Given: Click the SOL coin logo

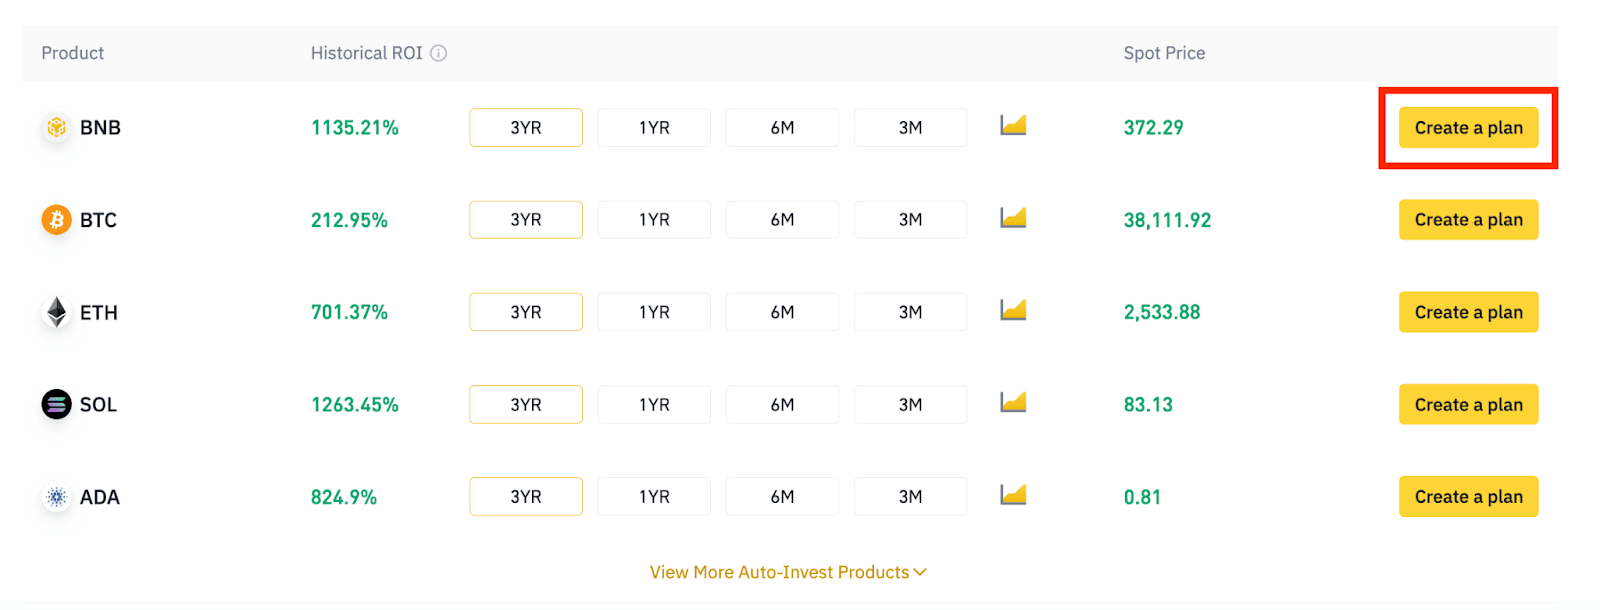Looking at the screenshot, I should (x=56, y=404).
